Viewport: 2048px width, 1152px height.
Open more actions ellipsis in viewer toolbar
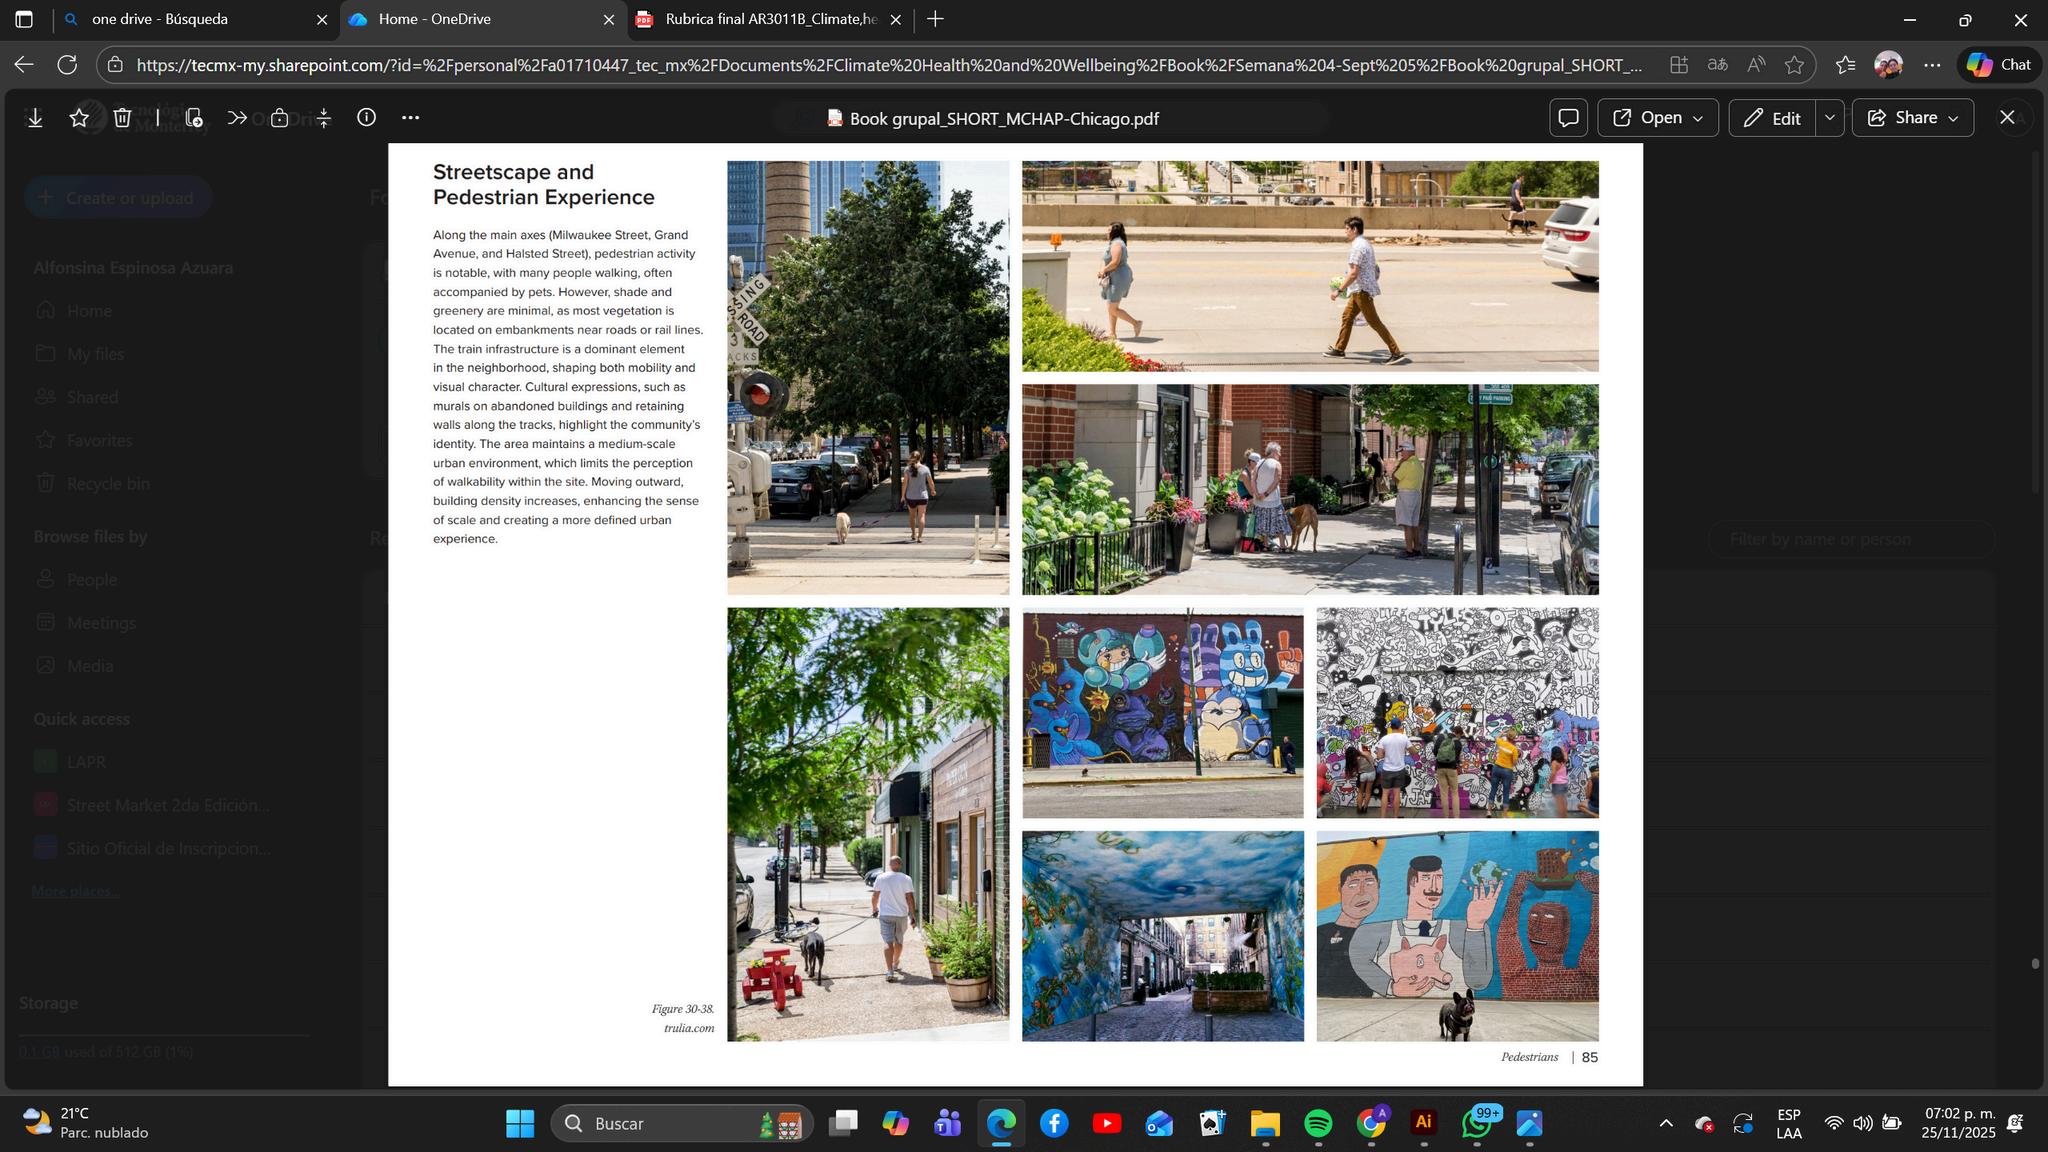tap(410, 118)
